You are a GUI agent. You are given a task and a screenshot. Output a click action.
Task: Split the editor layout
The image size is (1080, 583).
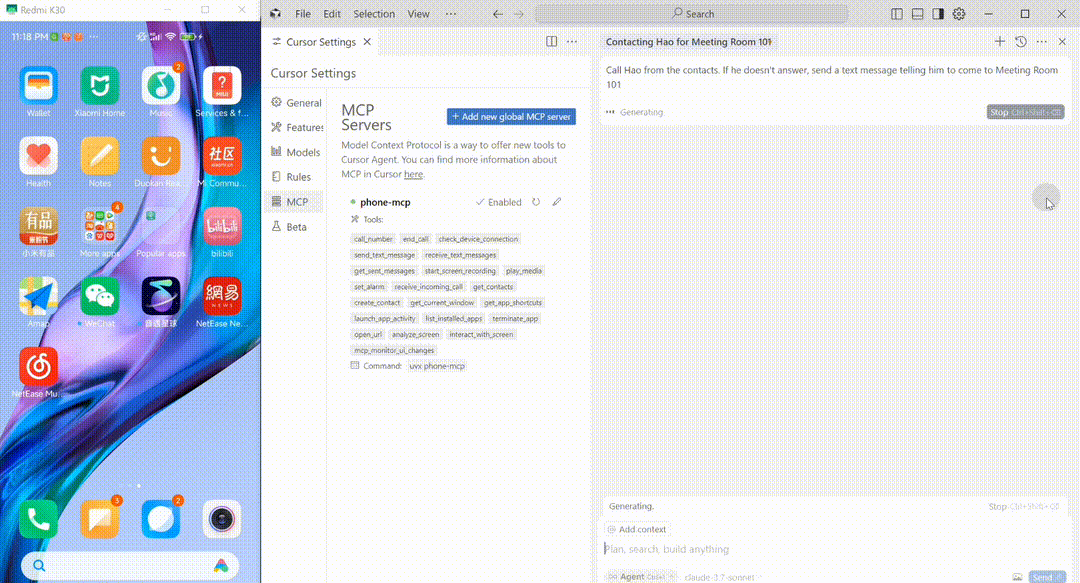click(551, 42)
